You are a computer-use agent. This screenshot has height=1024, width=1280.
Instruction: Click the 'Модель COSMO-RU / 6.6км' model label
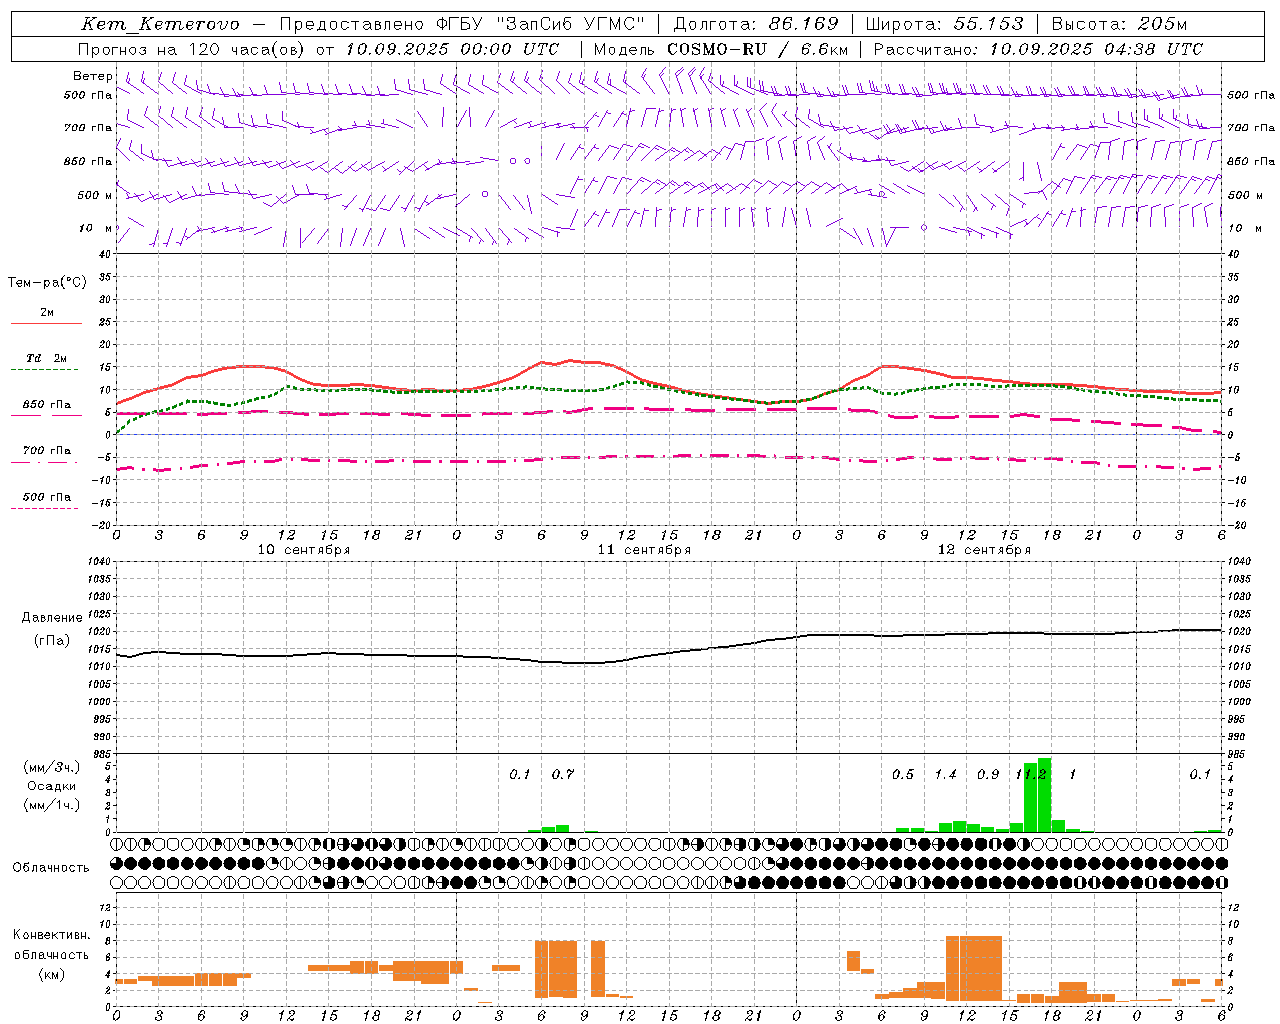coord(720,49)
